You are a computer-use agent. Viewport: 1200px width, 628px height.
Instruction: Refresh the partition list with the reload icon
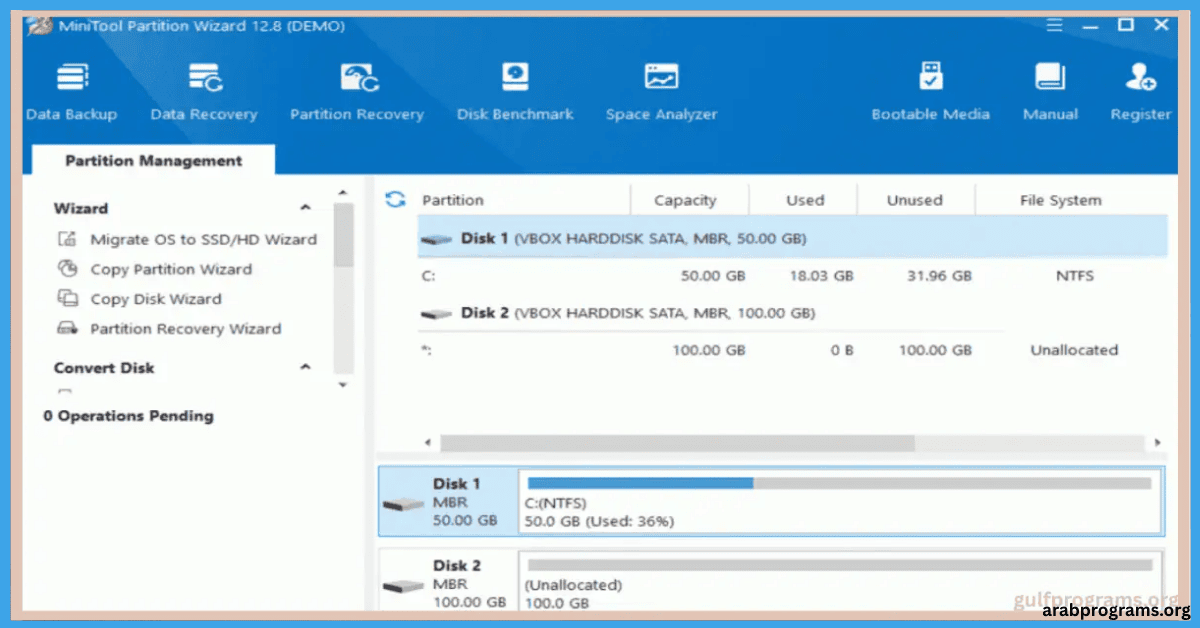pos(395,200)
